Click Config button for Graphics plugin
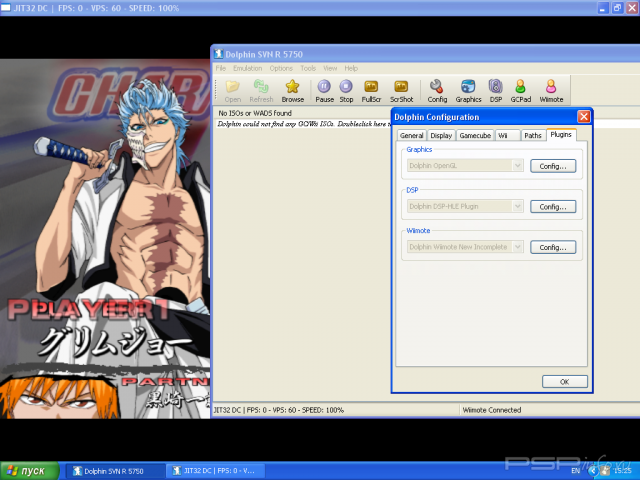 coord(553,165)
